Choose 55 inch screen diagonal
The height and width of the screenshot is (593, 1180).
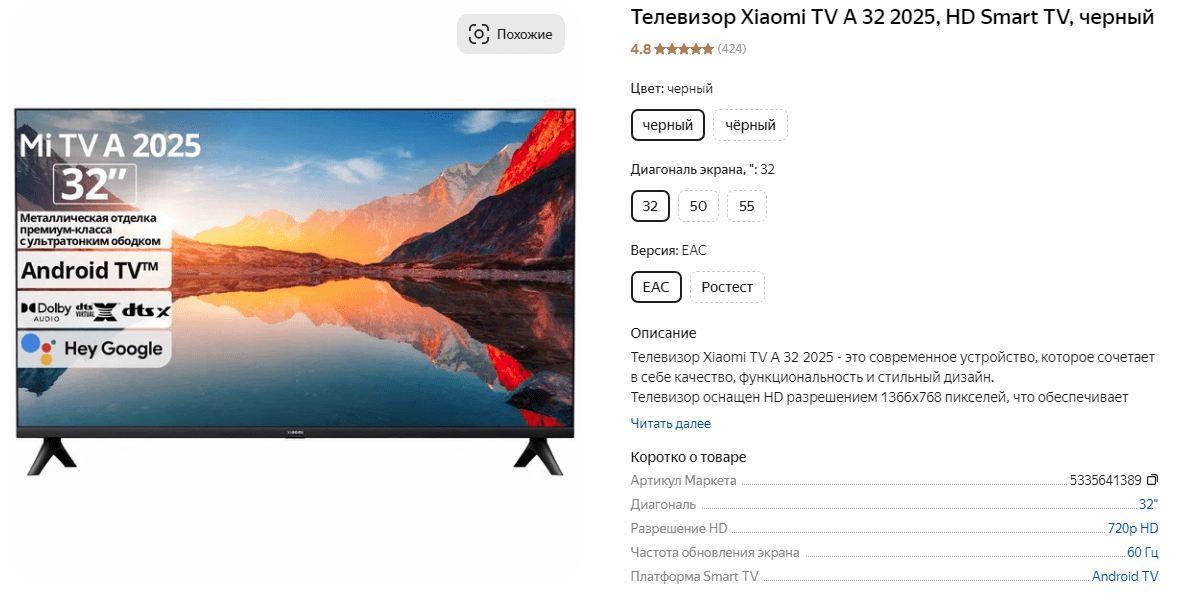pos(747,206)
